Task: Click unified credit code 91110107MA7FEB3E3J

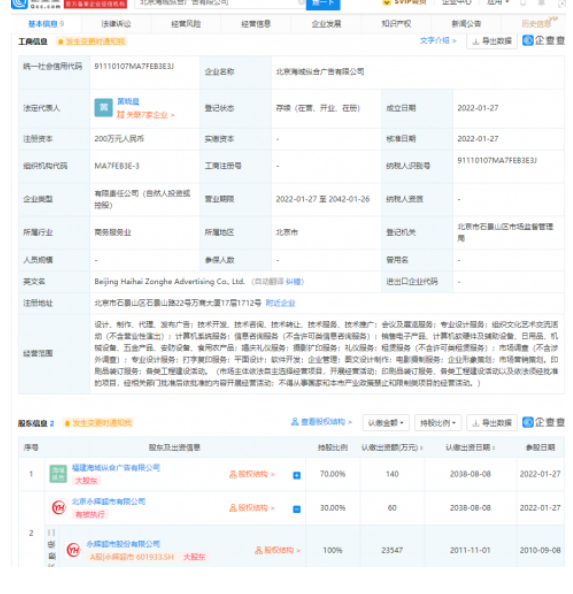Action: [x=134, y=66]
